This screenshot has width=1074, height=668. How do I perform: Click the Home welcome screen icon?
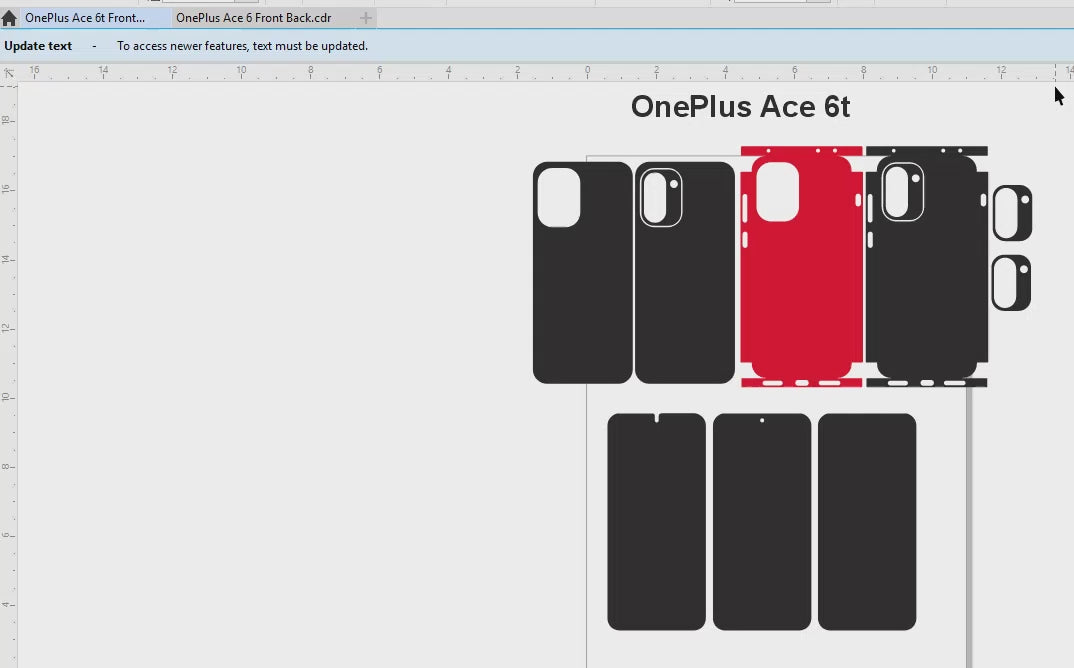point(9,18)
